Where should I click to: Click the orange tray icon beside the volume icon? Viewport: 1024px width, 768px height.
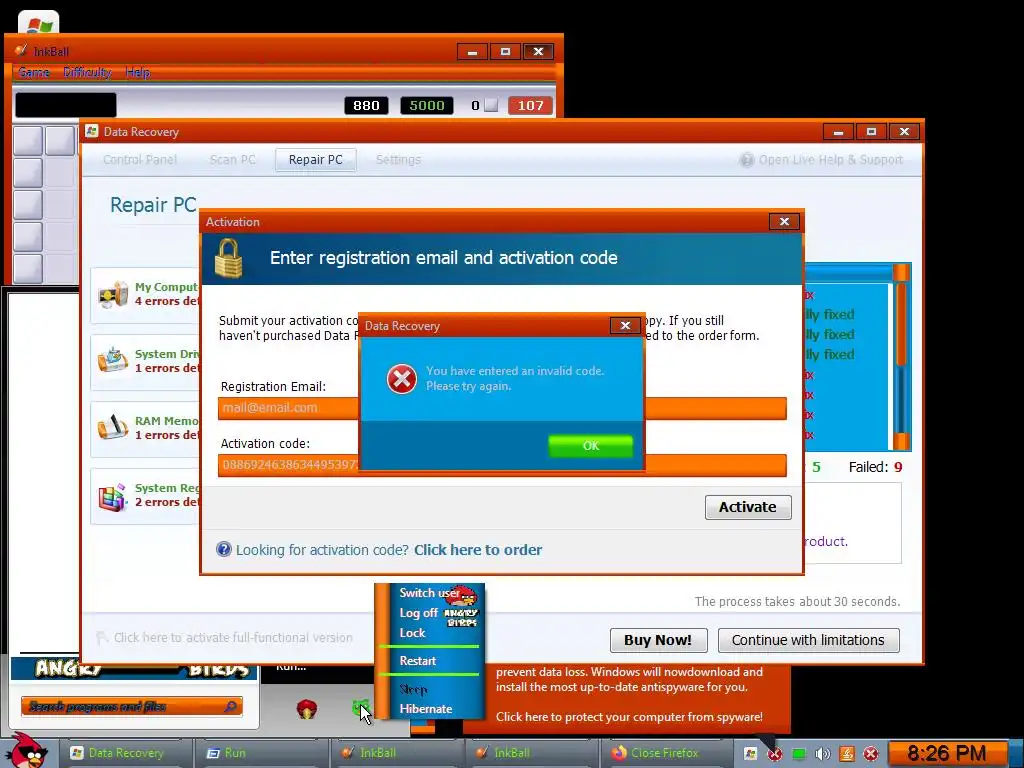[x=847, y=754]
